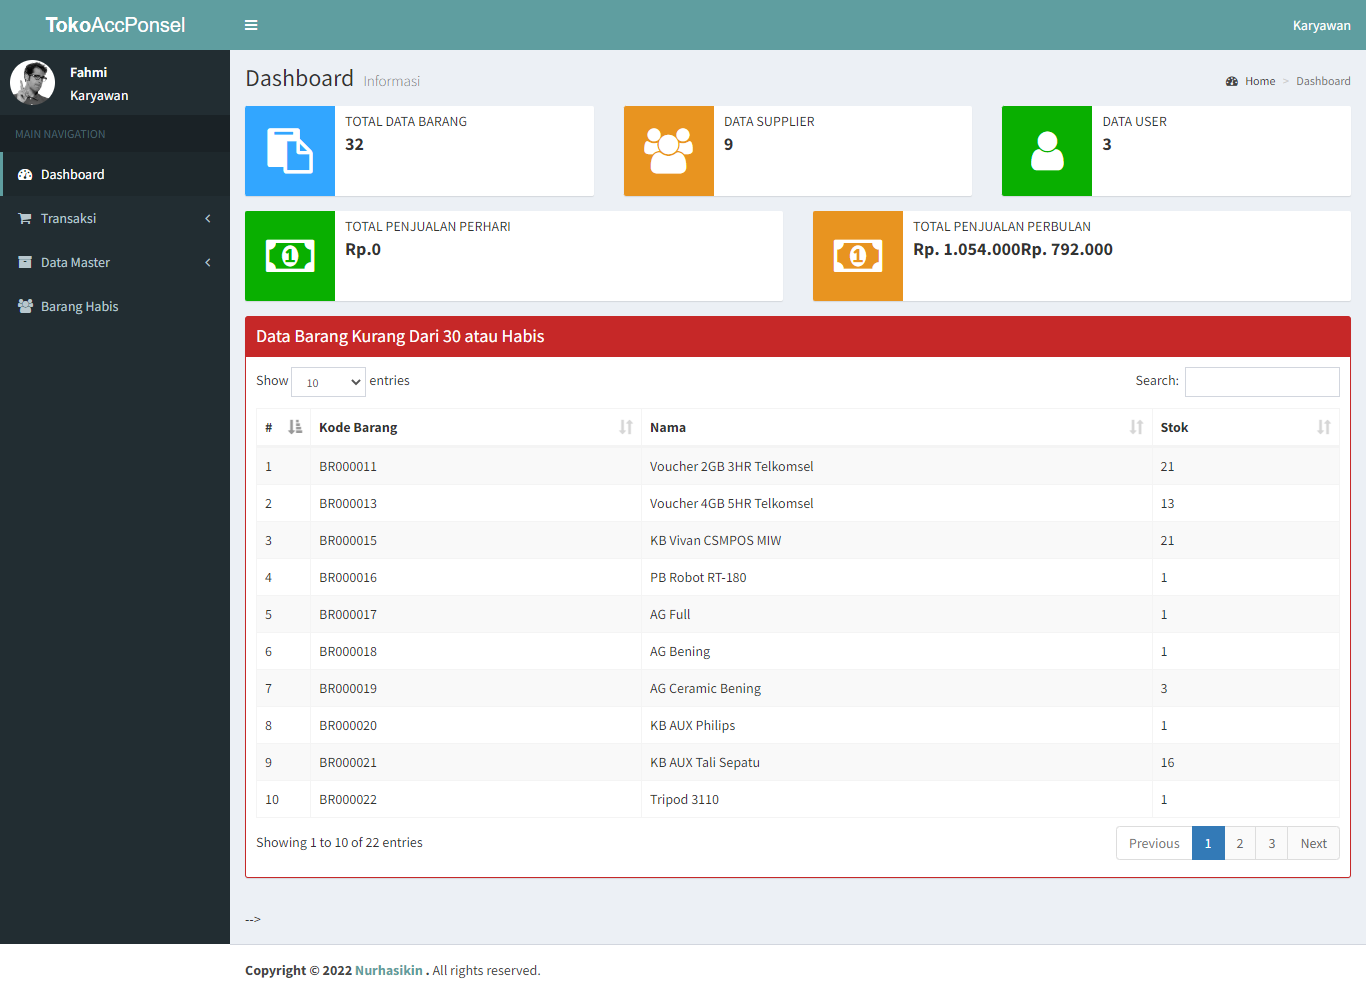Expand the Transaksi sidebar menu
The height and width of the screenshot is (995, 1366).
115,218
